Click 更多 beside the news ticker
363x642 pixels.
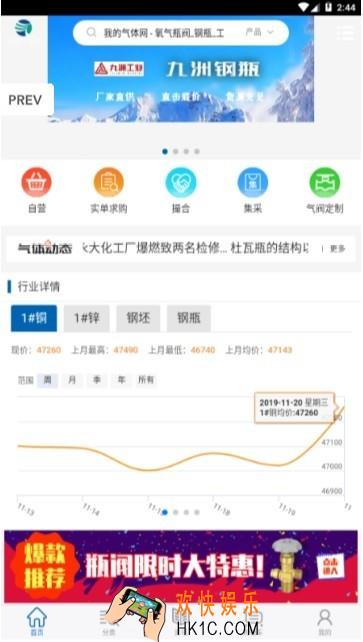pos(337,249)
